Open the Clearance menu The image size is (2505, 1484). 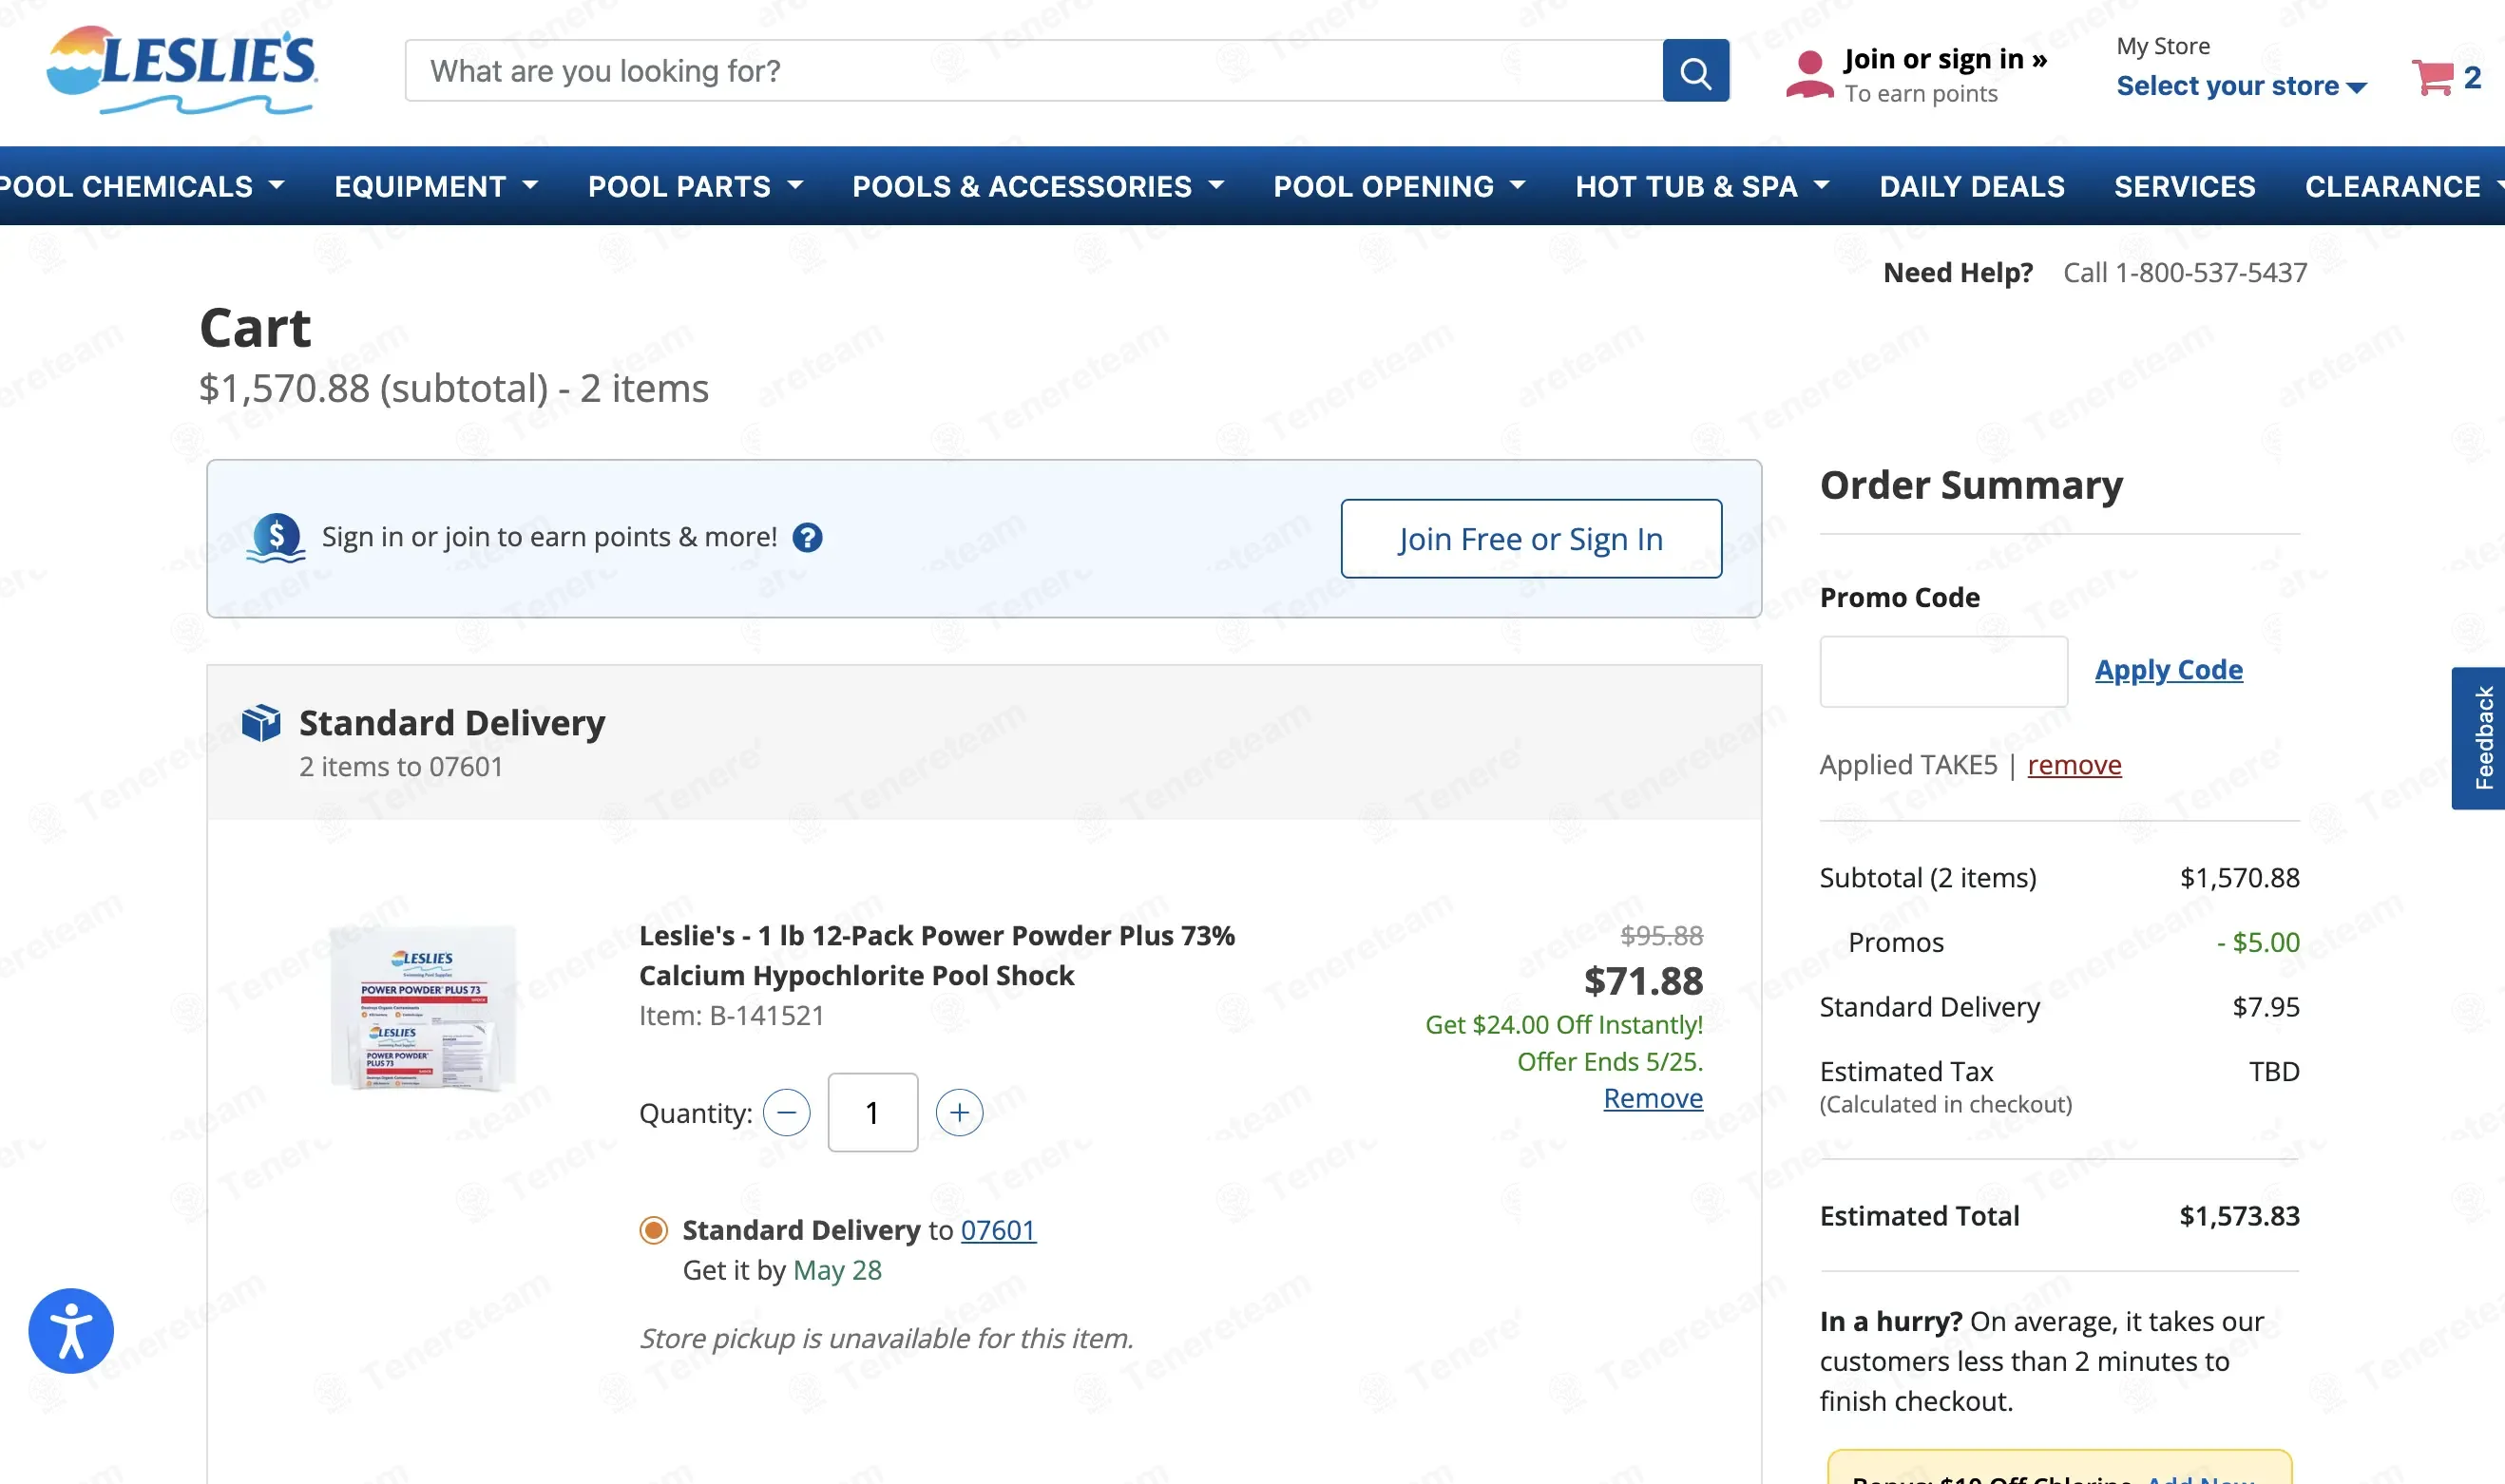[2403, 186]
